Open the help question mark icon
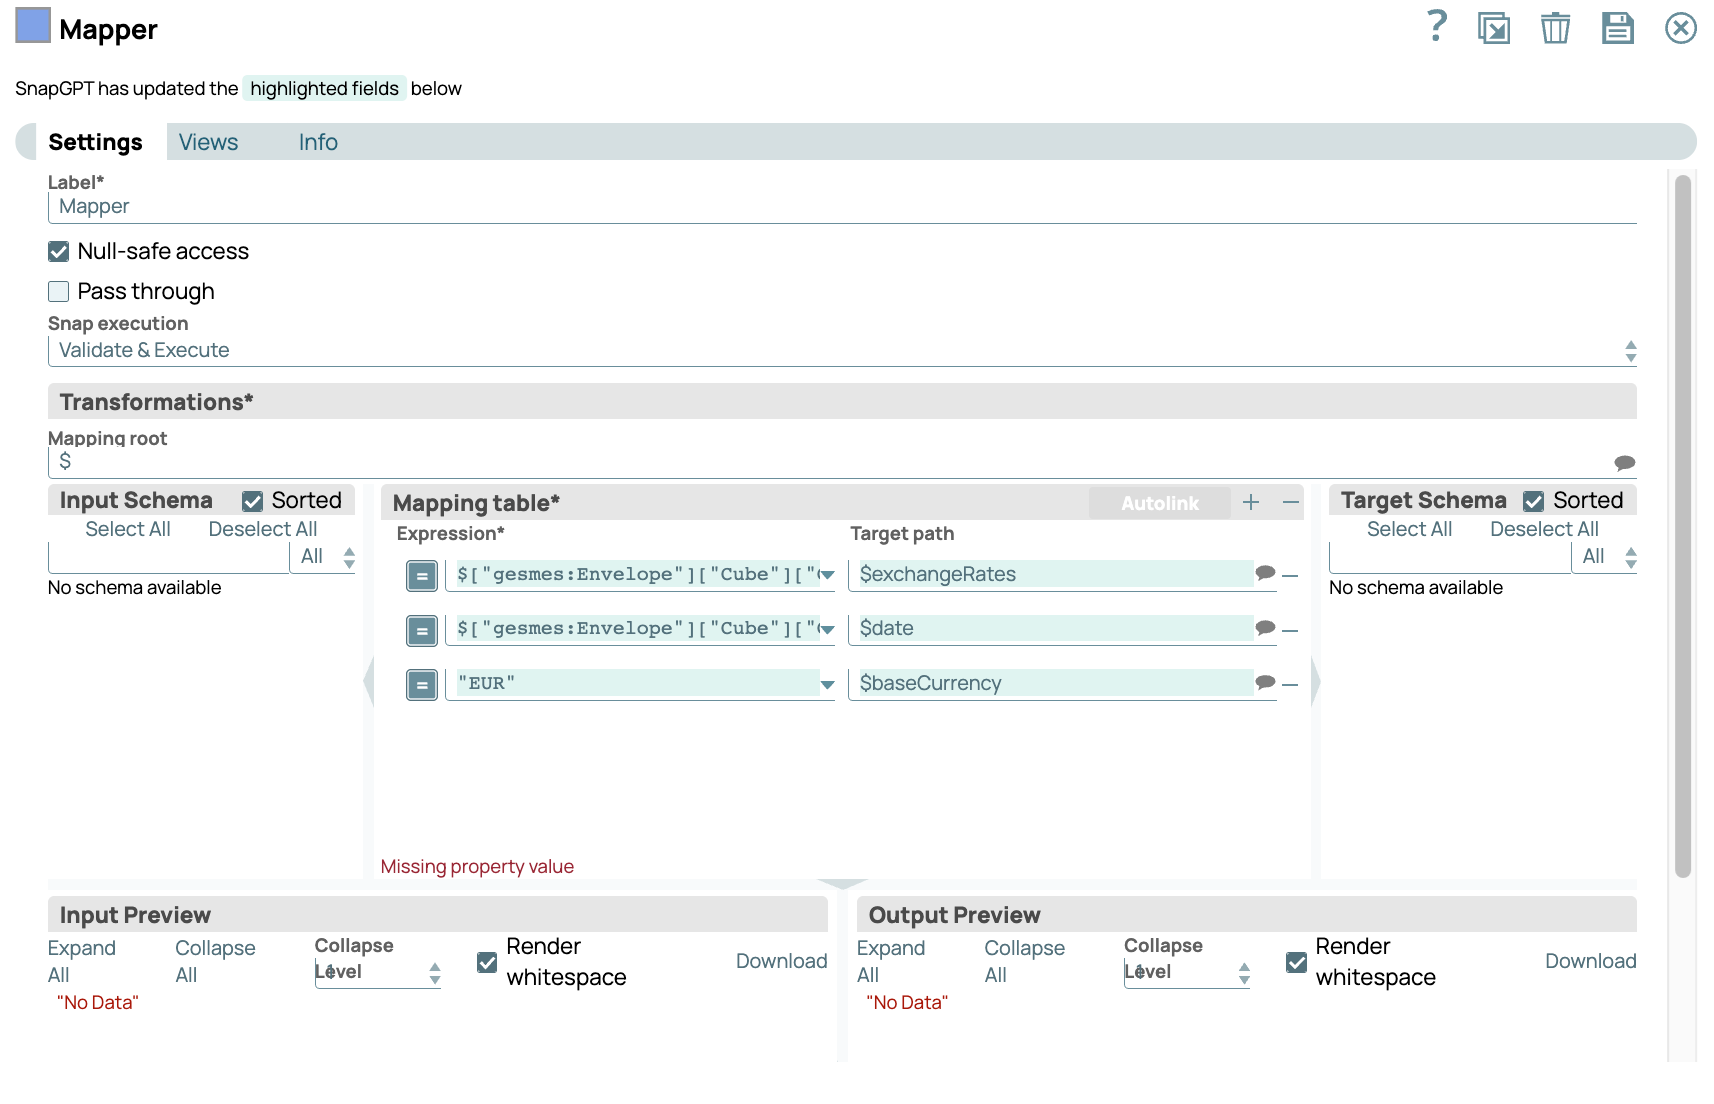 pos(1436,27)
